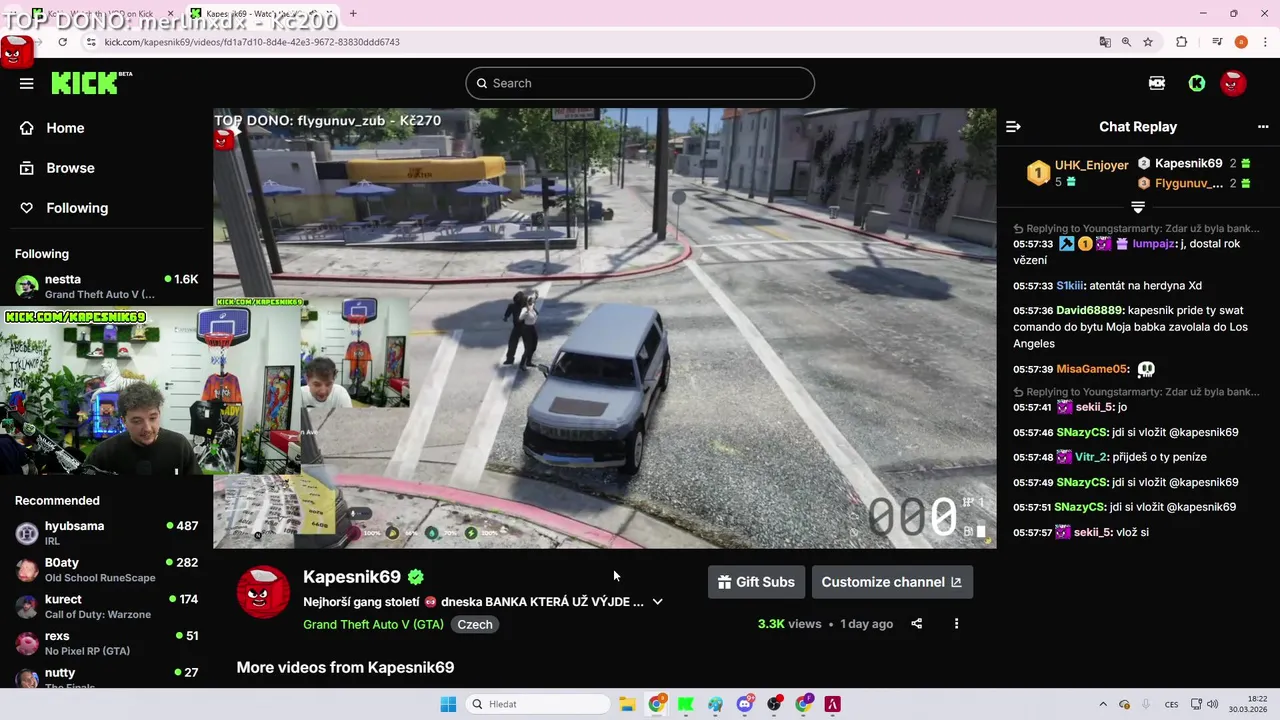Open File Explorer from taskbar

627,704
